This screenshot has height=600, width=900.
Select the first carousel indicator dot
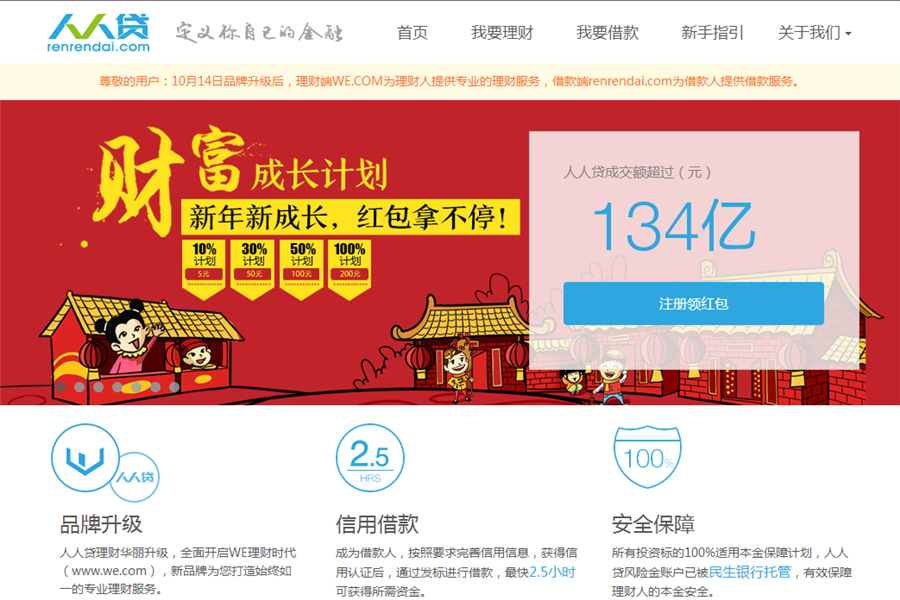click(60, 386)
